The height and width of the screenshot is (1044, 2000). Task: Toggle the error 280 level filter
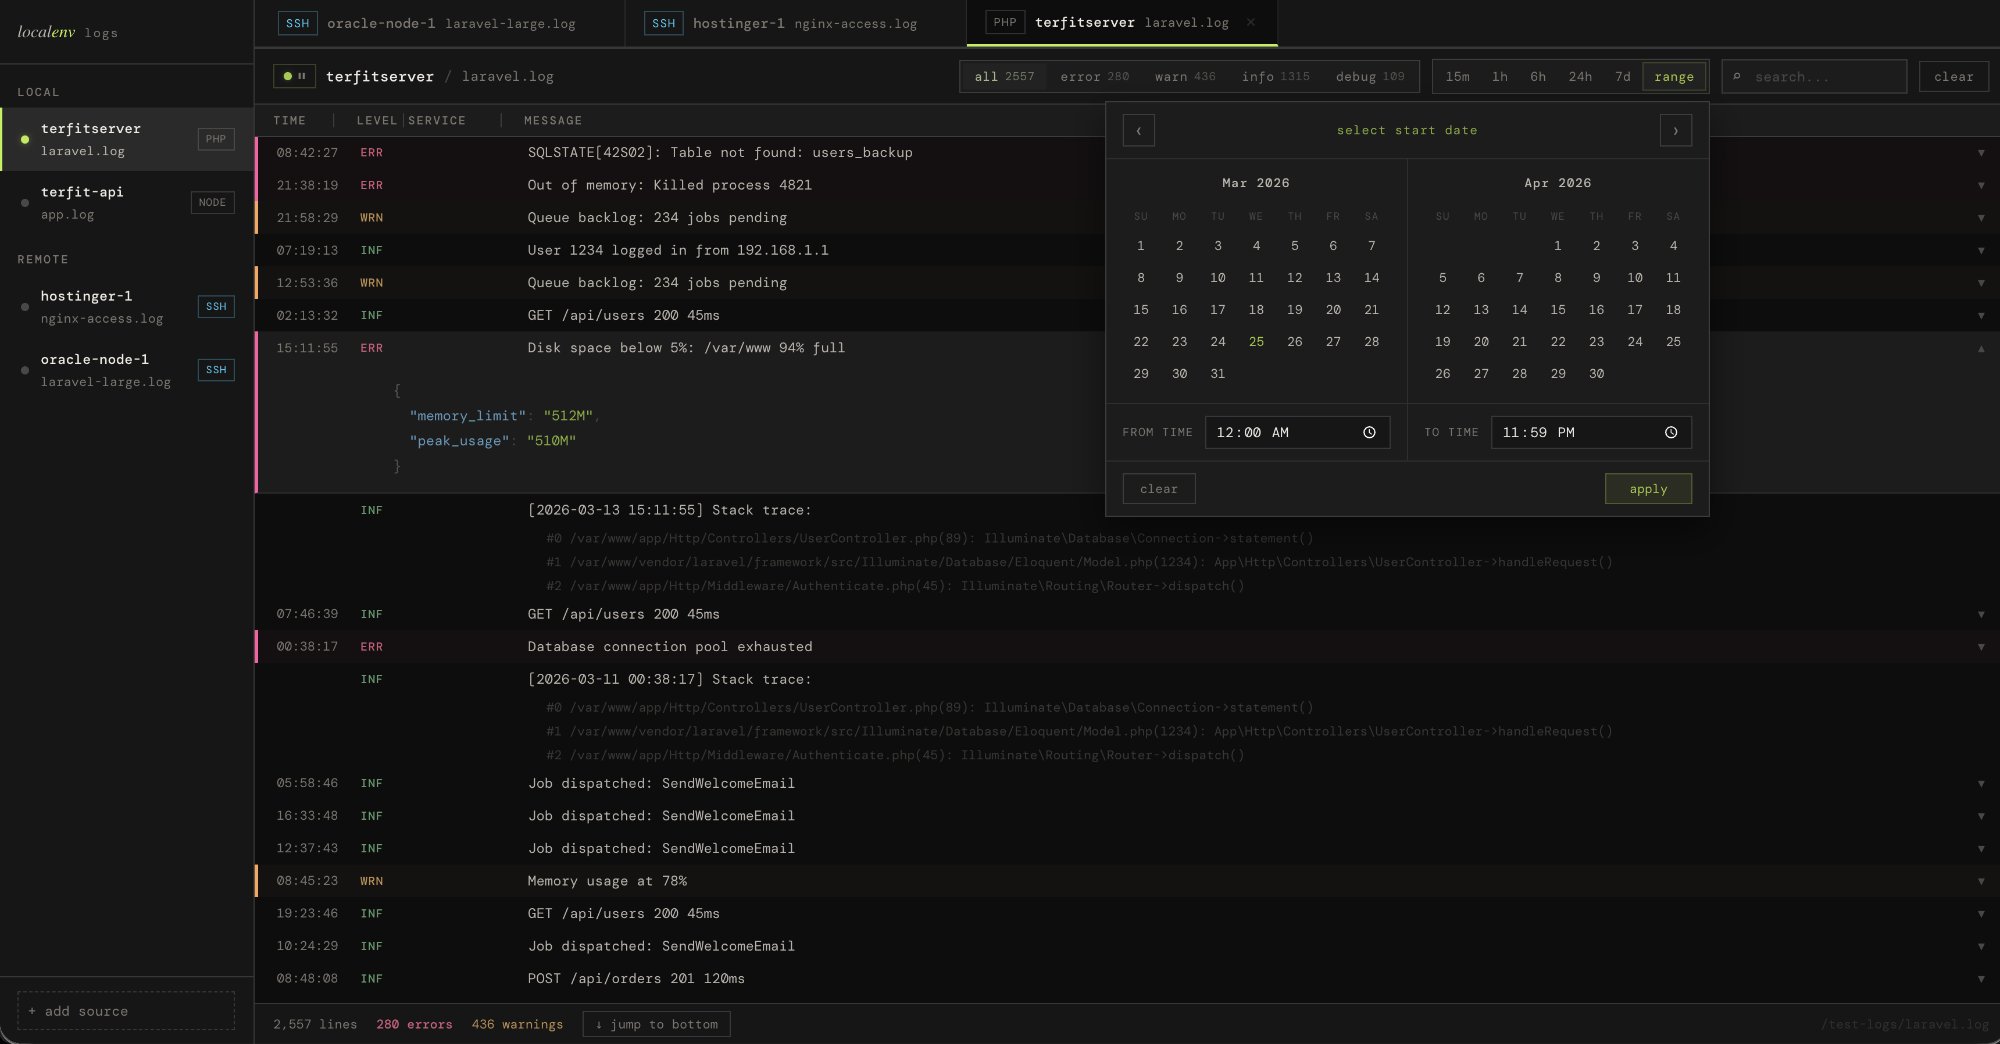pos(1095,76)
